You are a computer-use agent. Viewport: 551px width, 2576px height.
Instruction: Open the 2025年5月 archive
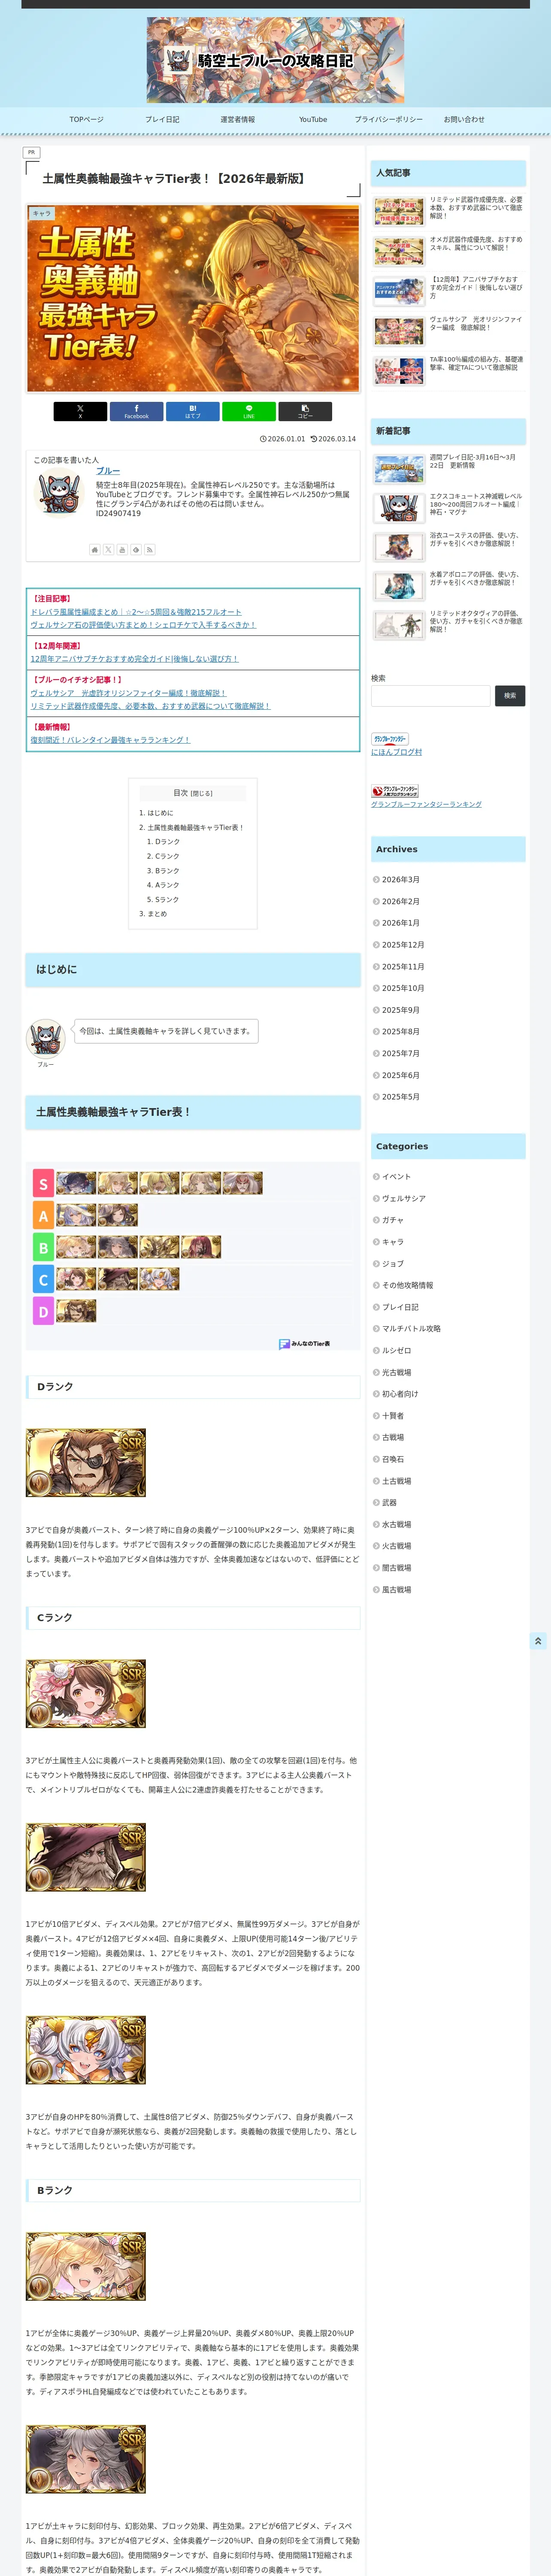point(400,1097)
